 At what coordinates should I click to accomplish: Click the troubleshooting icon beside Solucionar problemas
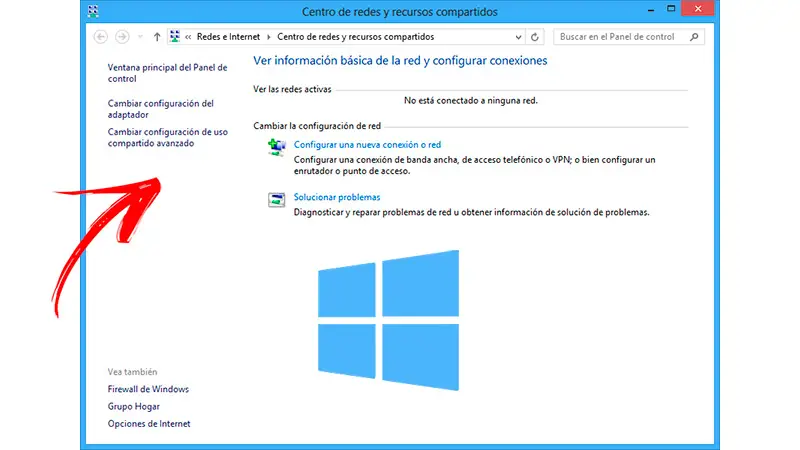[x=277, y=199]
